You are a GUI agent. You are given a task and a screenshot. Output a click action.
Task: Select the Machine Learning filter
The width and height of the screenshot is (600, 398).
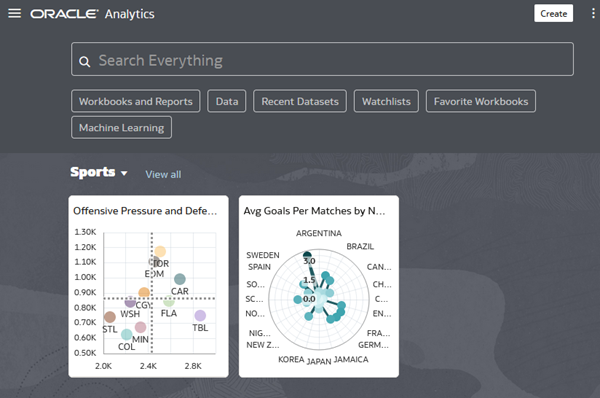pos(121,127)
